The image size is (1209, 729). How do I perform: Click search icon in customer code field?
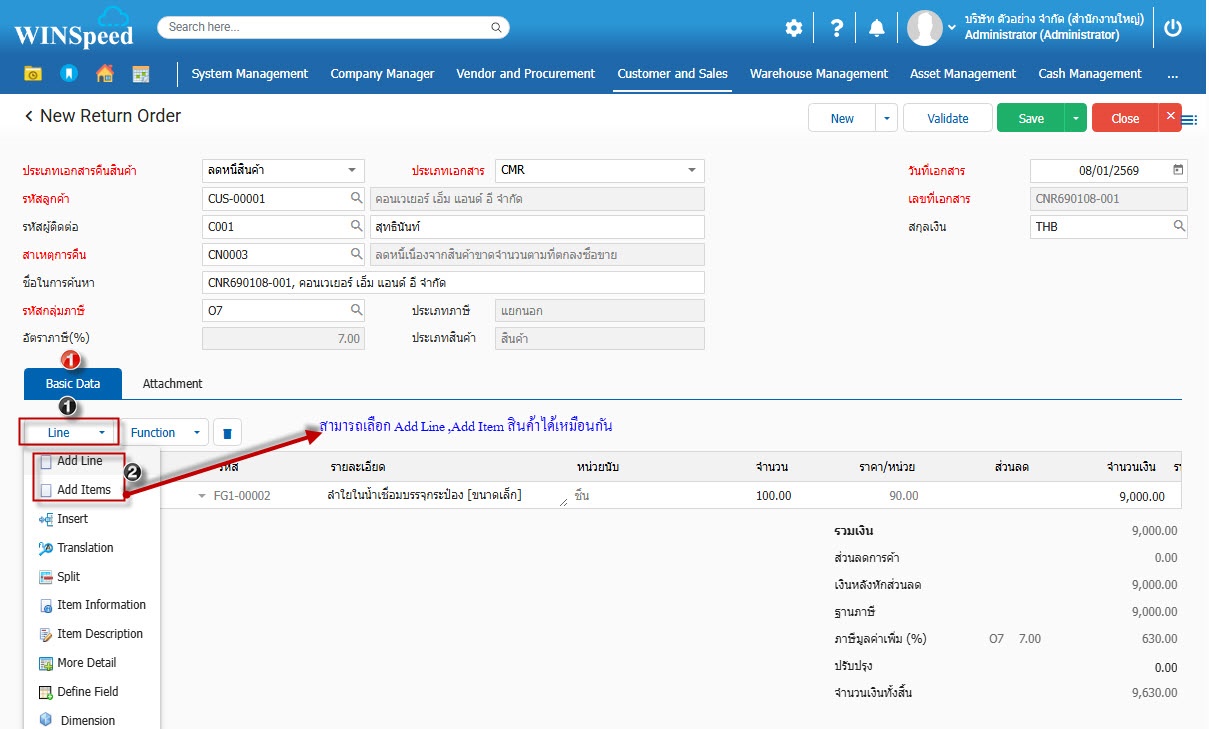(356, 199)
